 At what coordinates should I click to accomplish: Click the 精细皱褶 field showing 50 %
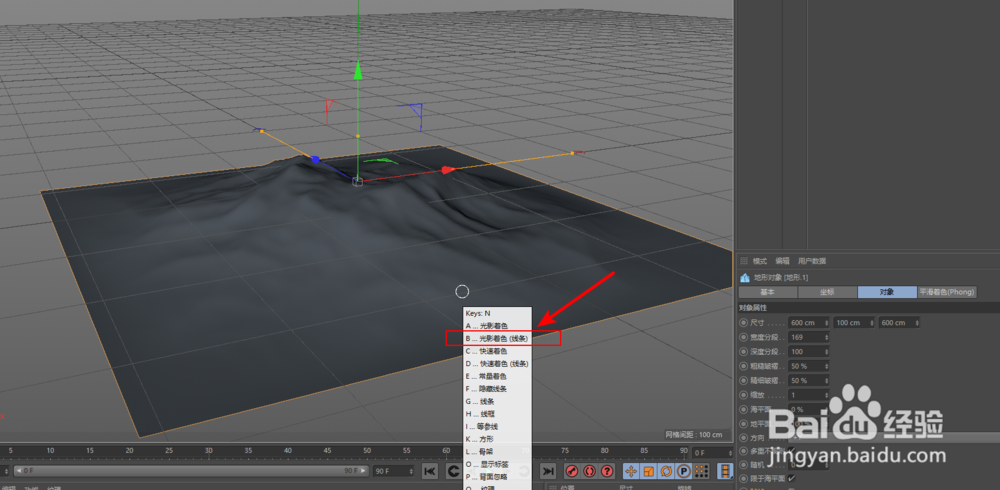(809, 380)
